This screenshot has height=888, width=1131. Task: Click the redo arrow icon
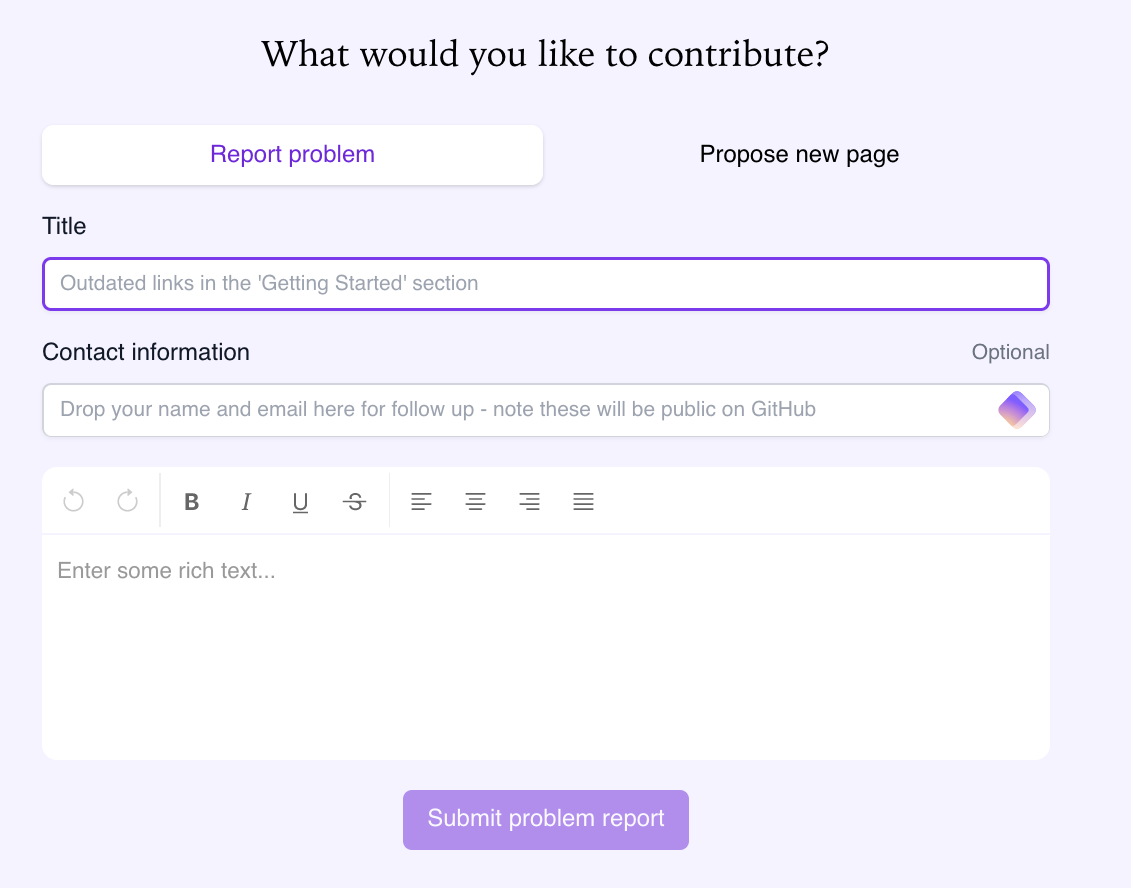point(127,501)
